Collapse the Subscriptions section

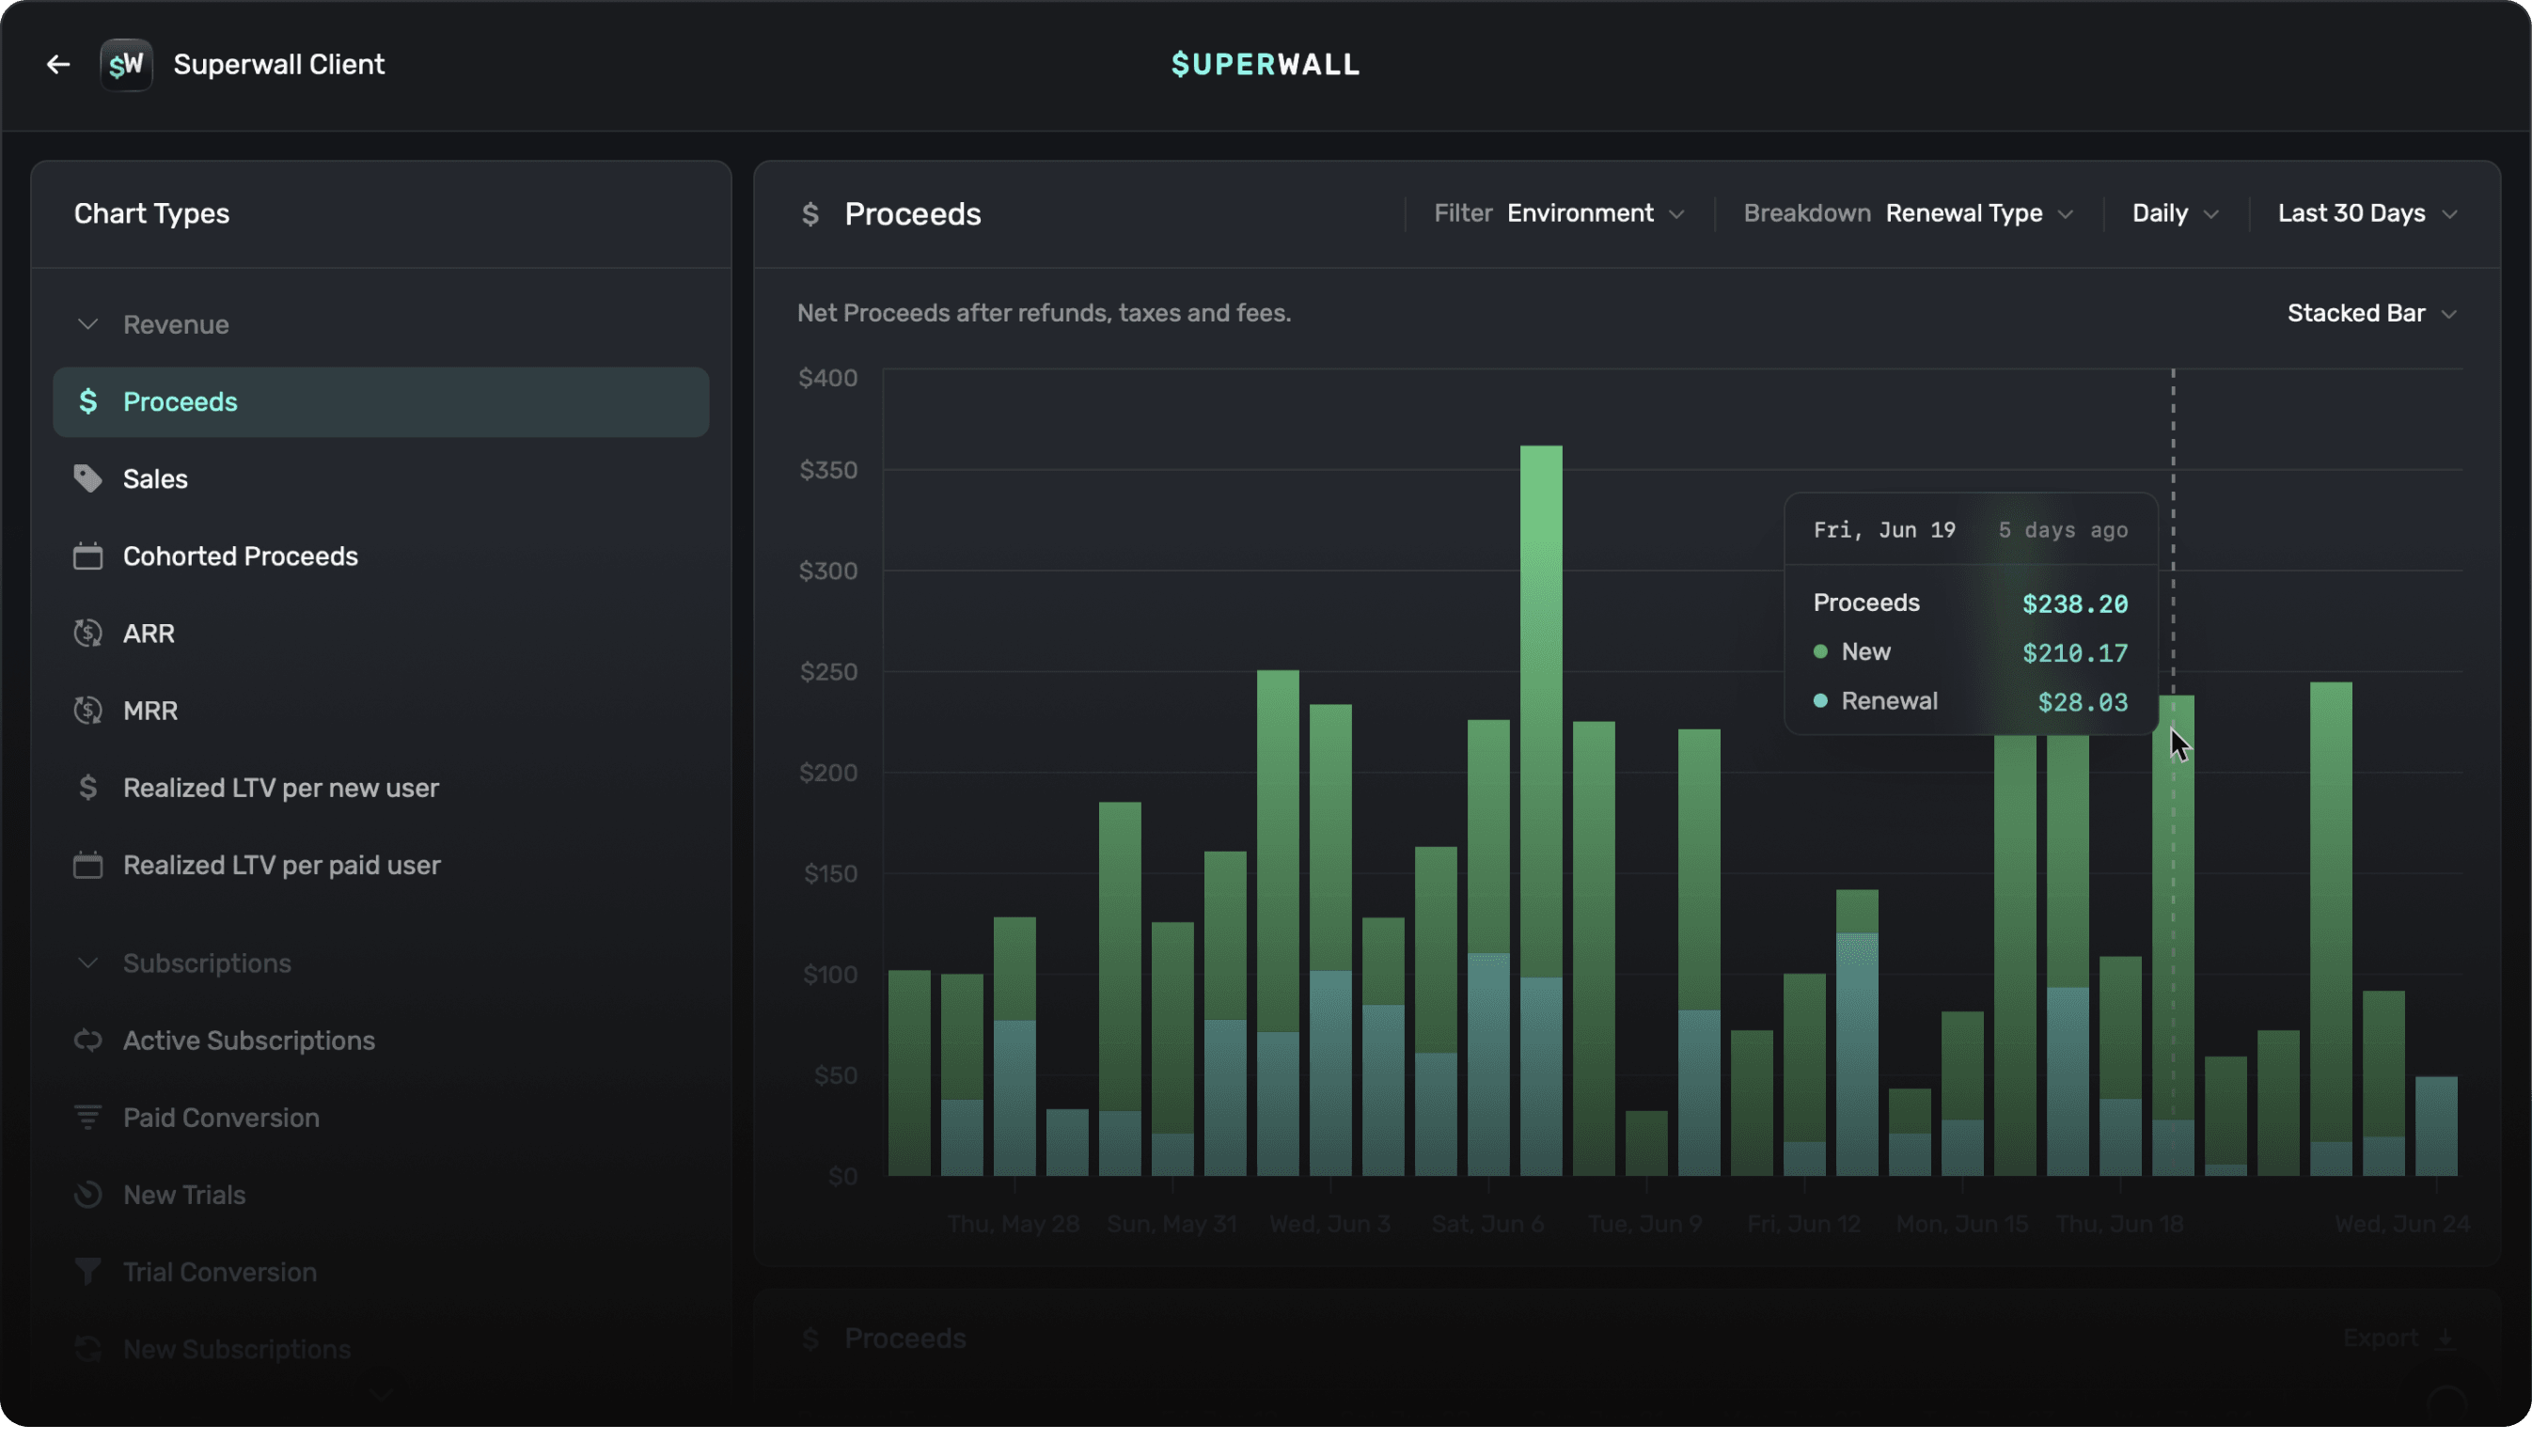(88, 964)
